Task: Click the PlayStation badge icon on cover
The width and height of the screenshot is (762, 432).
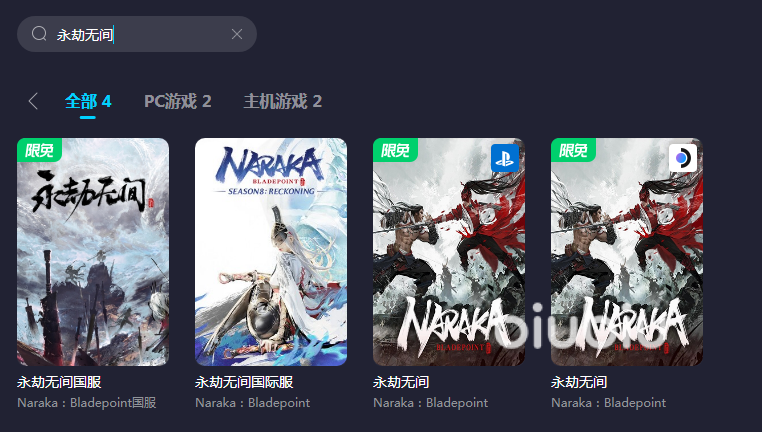Action: click(x=505, y=158)
